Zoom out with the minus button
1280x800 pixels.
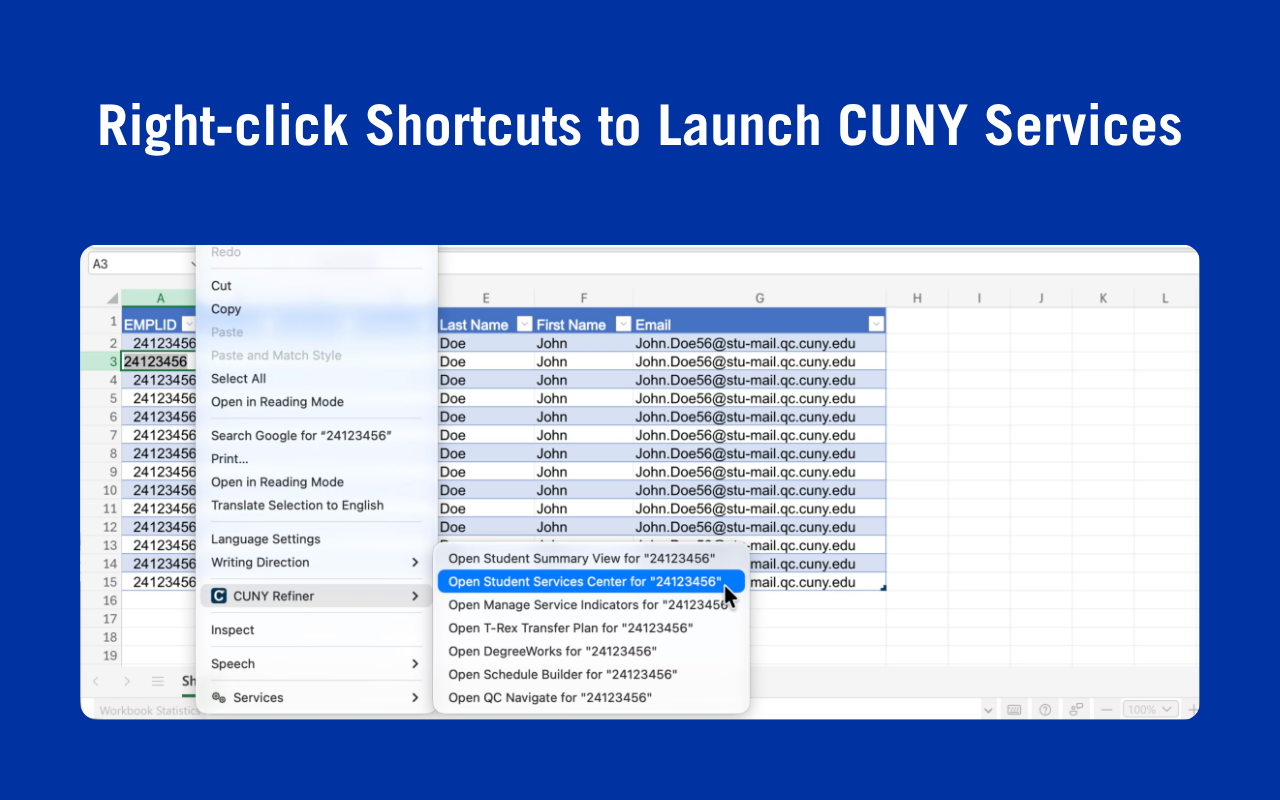click(1106, 709)
